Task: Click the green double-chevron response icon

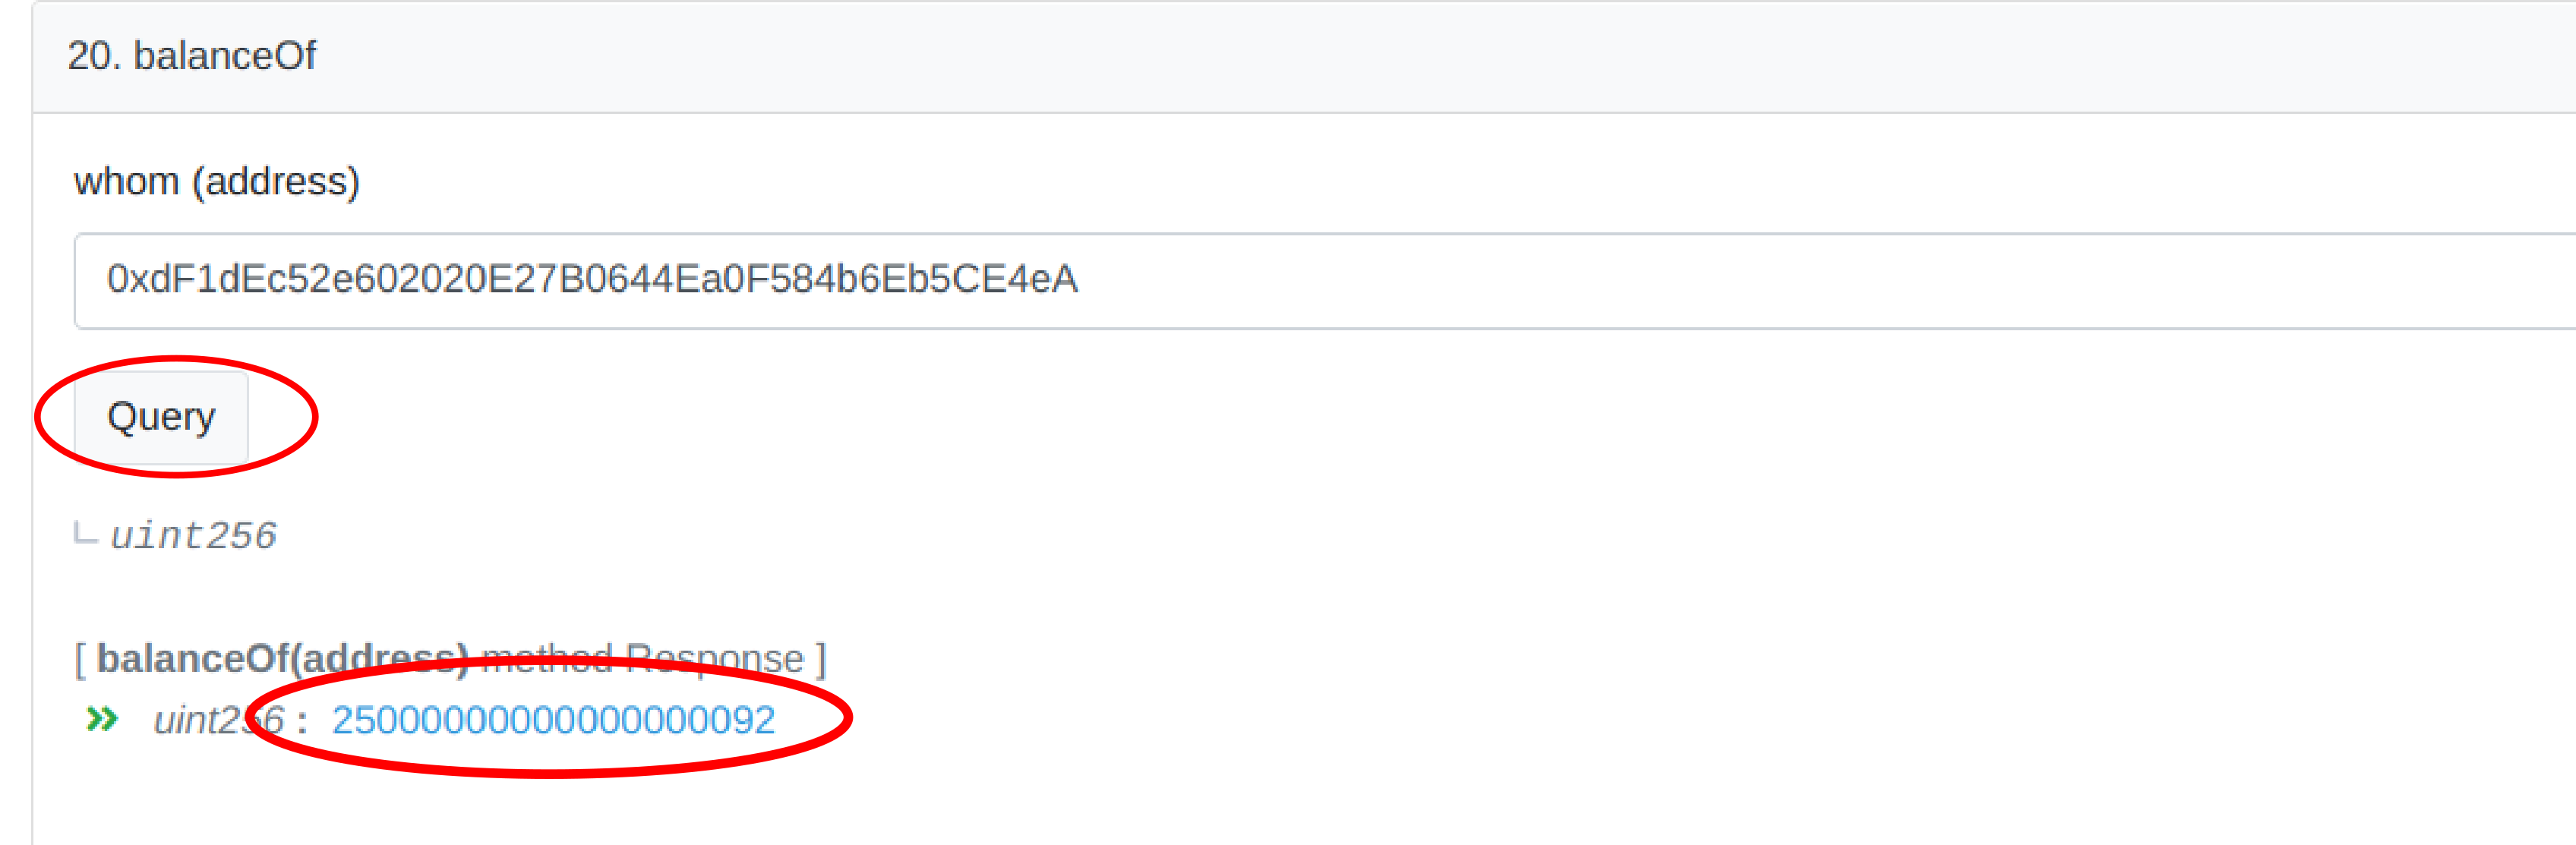Action: click(102, 719)
